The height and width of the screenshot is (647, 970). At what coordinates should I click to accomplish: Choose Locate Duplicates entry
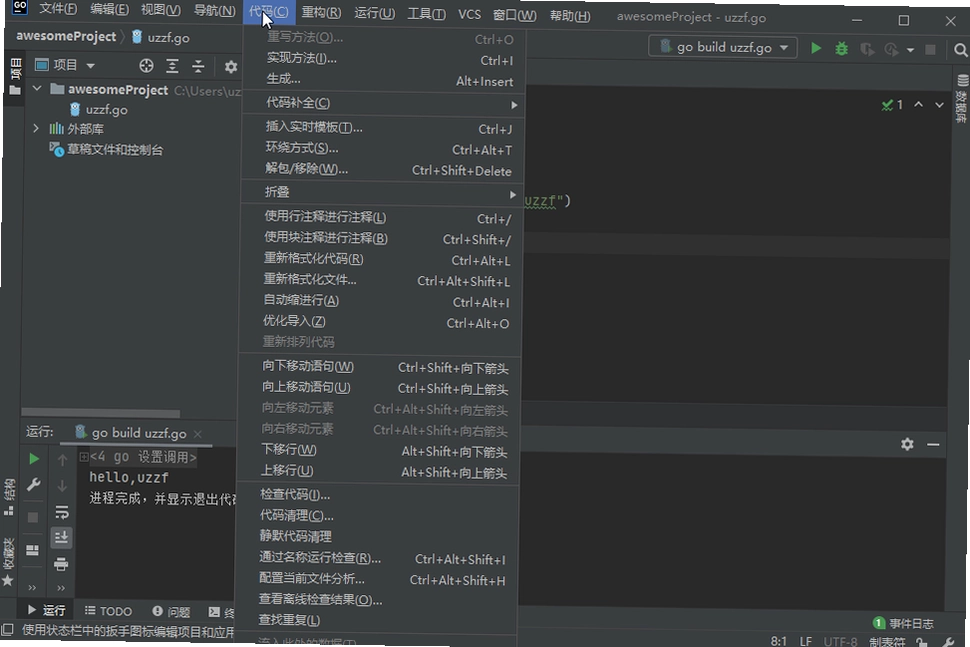click(x=376, y=620)
